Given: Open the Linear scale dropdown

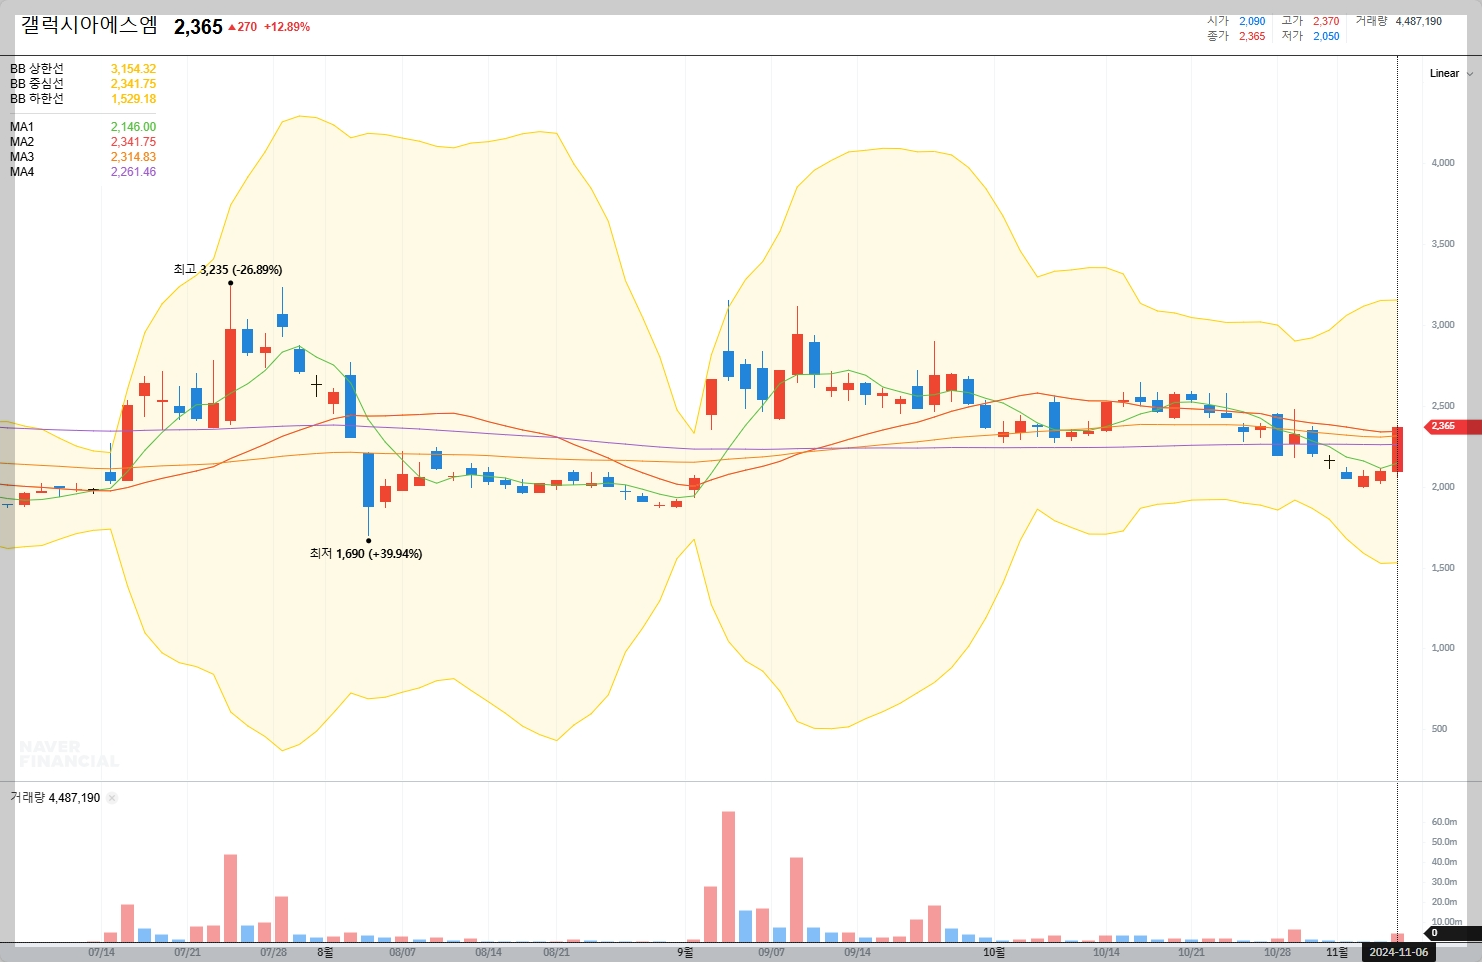Looking at the screenshot, I should pos(1450,73).
